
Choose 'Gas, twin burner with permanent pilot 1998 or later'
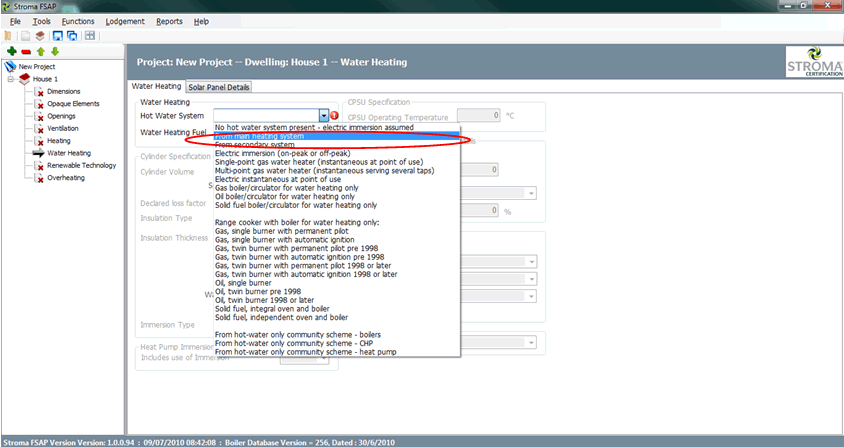pos(337,266)
